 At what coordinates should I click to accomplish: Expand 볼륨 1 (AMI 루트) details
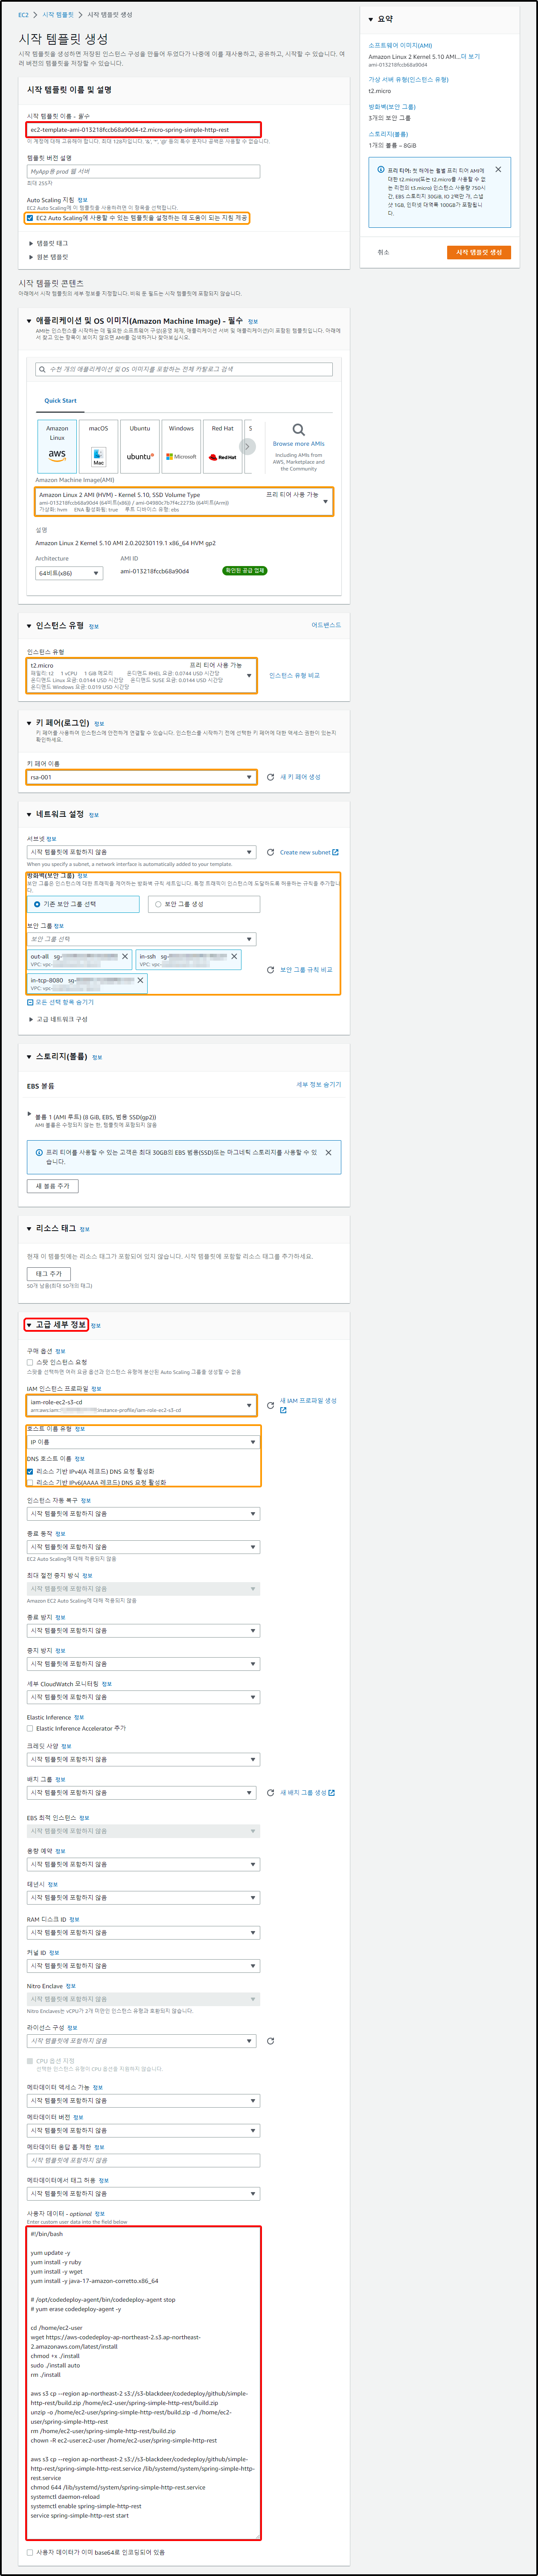pyautogui.click(x=29, y=1114)
